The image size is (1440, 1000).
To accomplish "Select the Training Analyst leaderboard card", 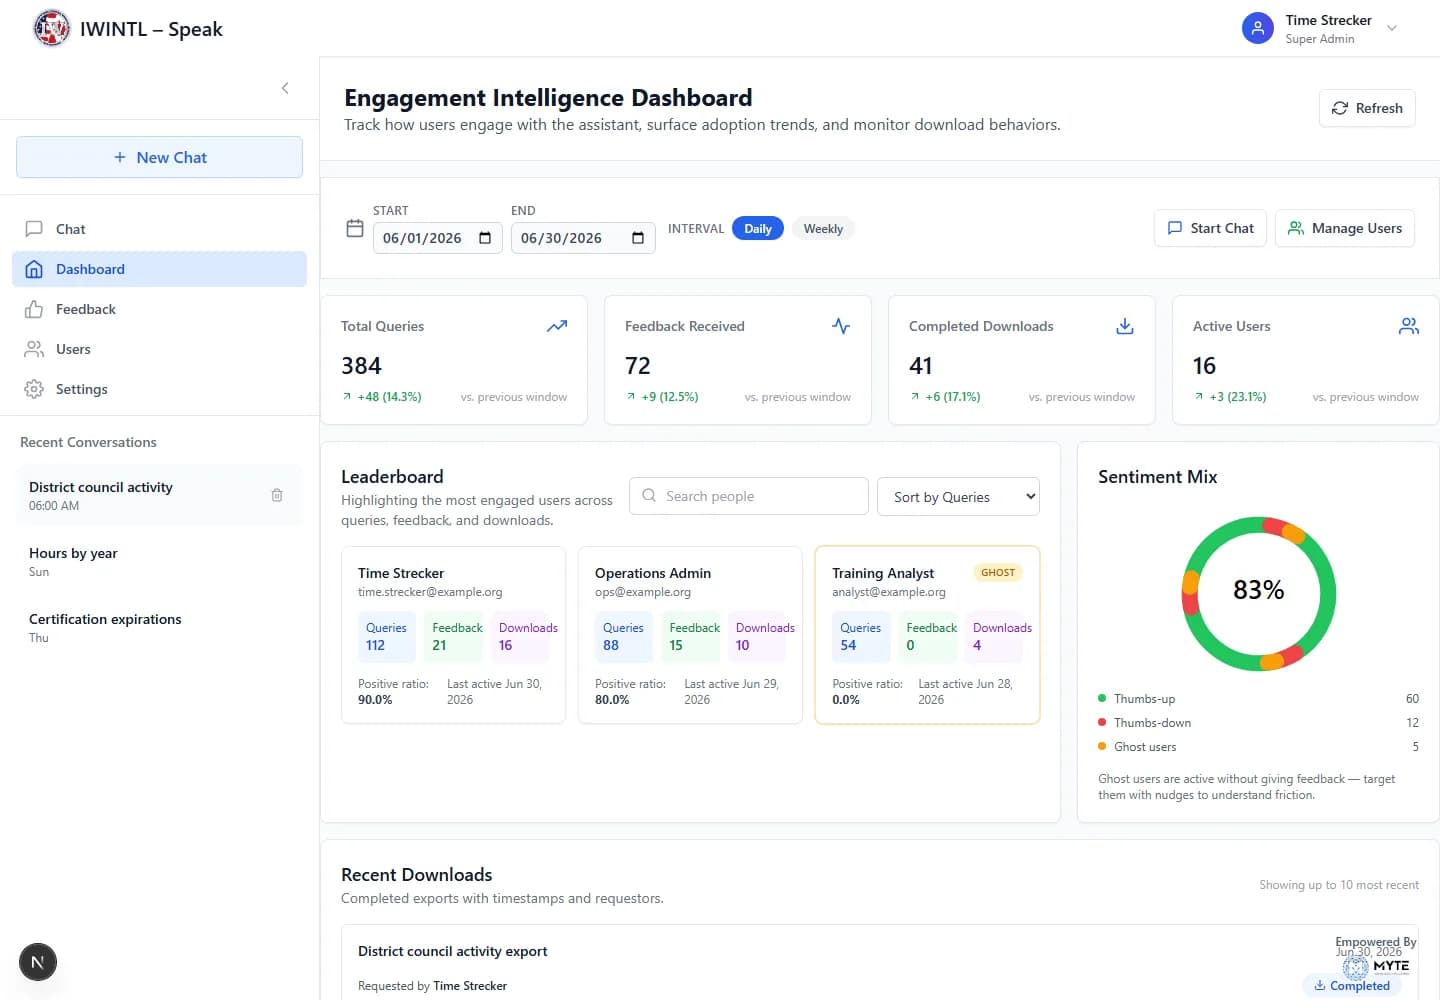I will tap(927, 635).
